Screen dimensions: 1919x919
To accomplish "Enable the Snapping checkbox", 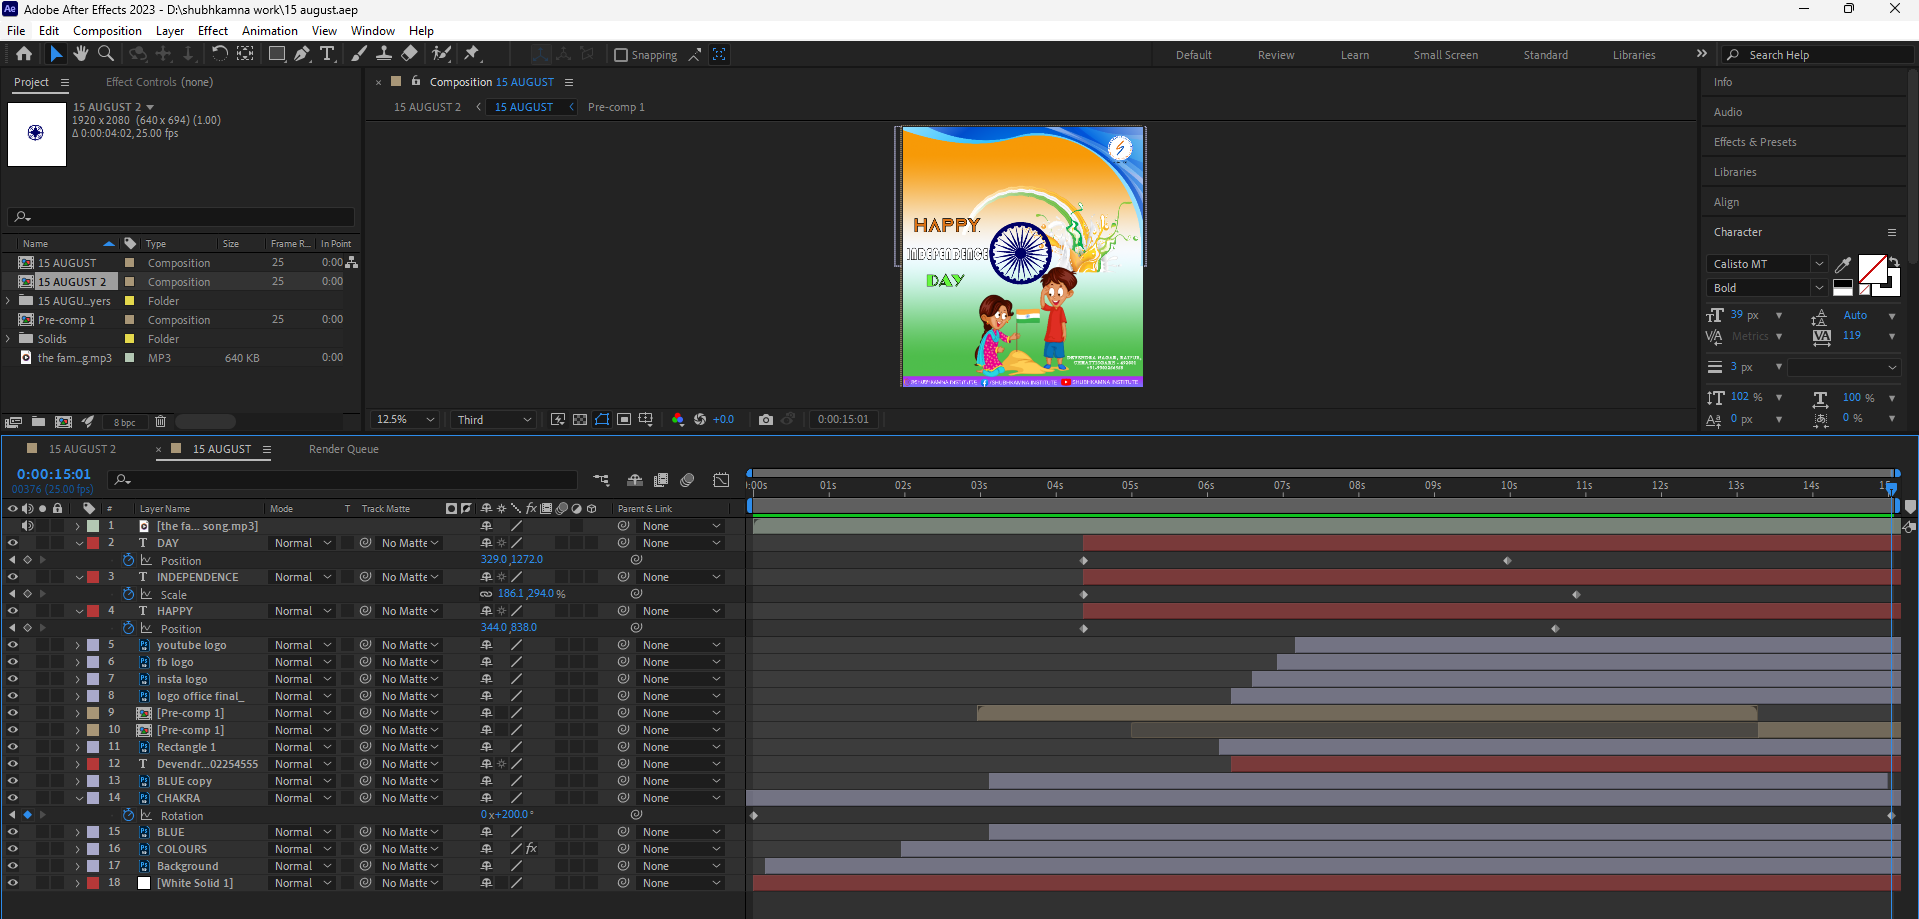I will pyautogui.click(x=621, y=55).
